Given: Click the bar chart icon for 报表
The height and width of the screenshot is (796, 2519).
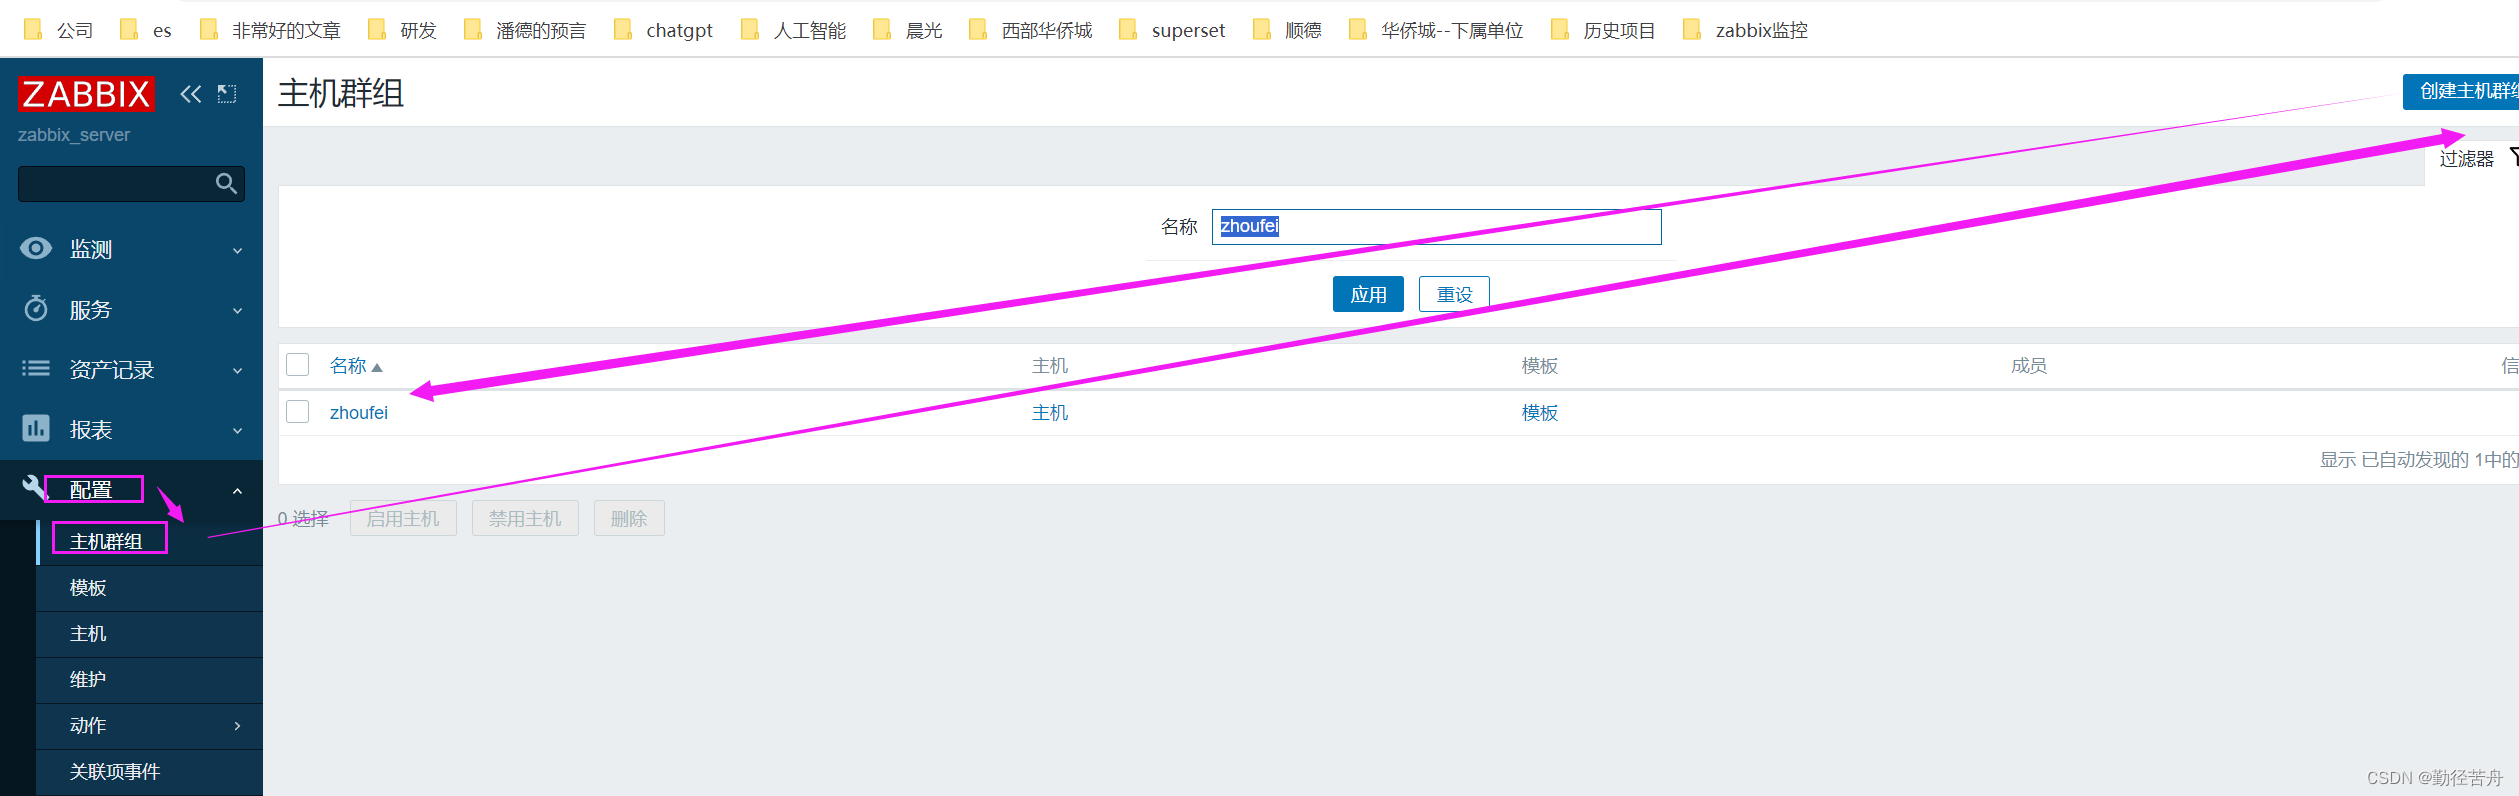Looking at the screenshot, I should point(36,428).
